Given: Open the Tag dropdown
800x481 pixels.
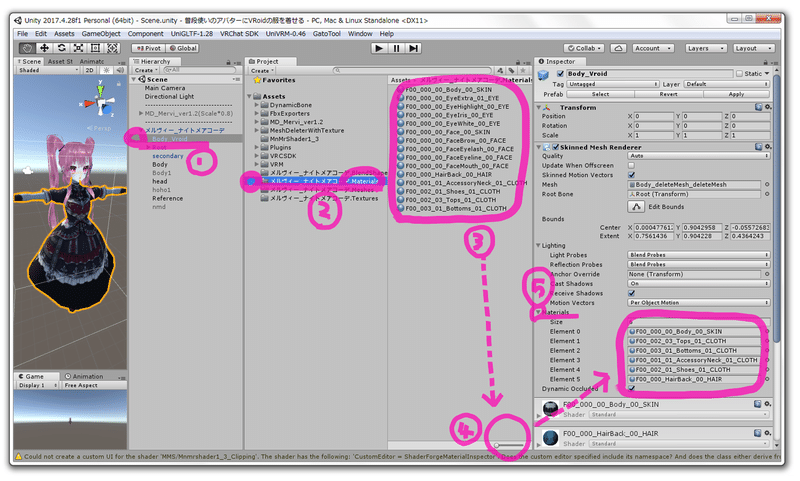Looking at the screenshot, I should (x=613, y=85).
